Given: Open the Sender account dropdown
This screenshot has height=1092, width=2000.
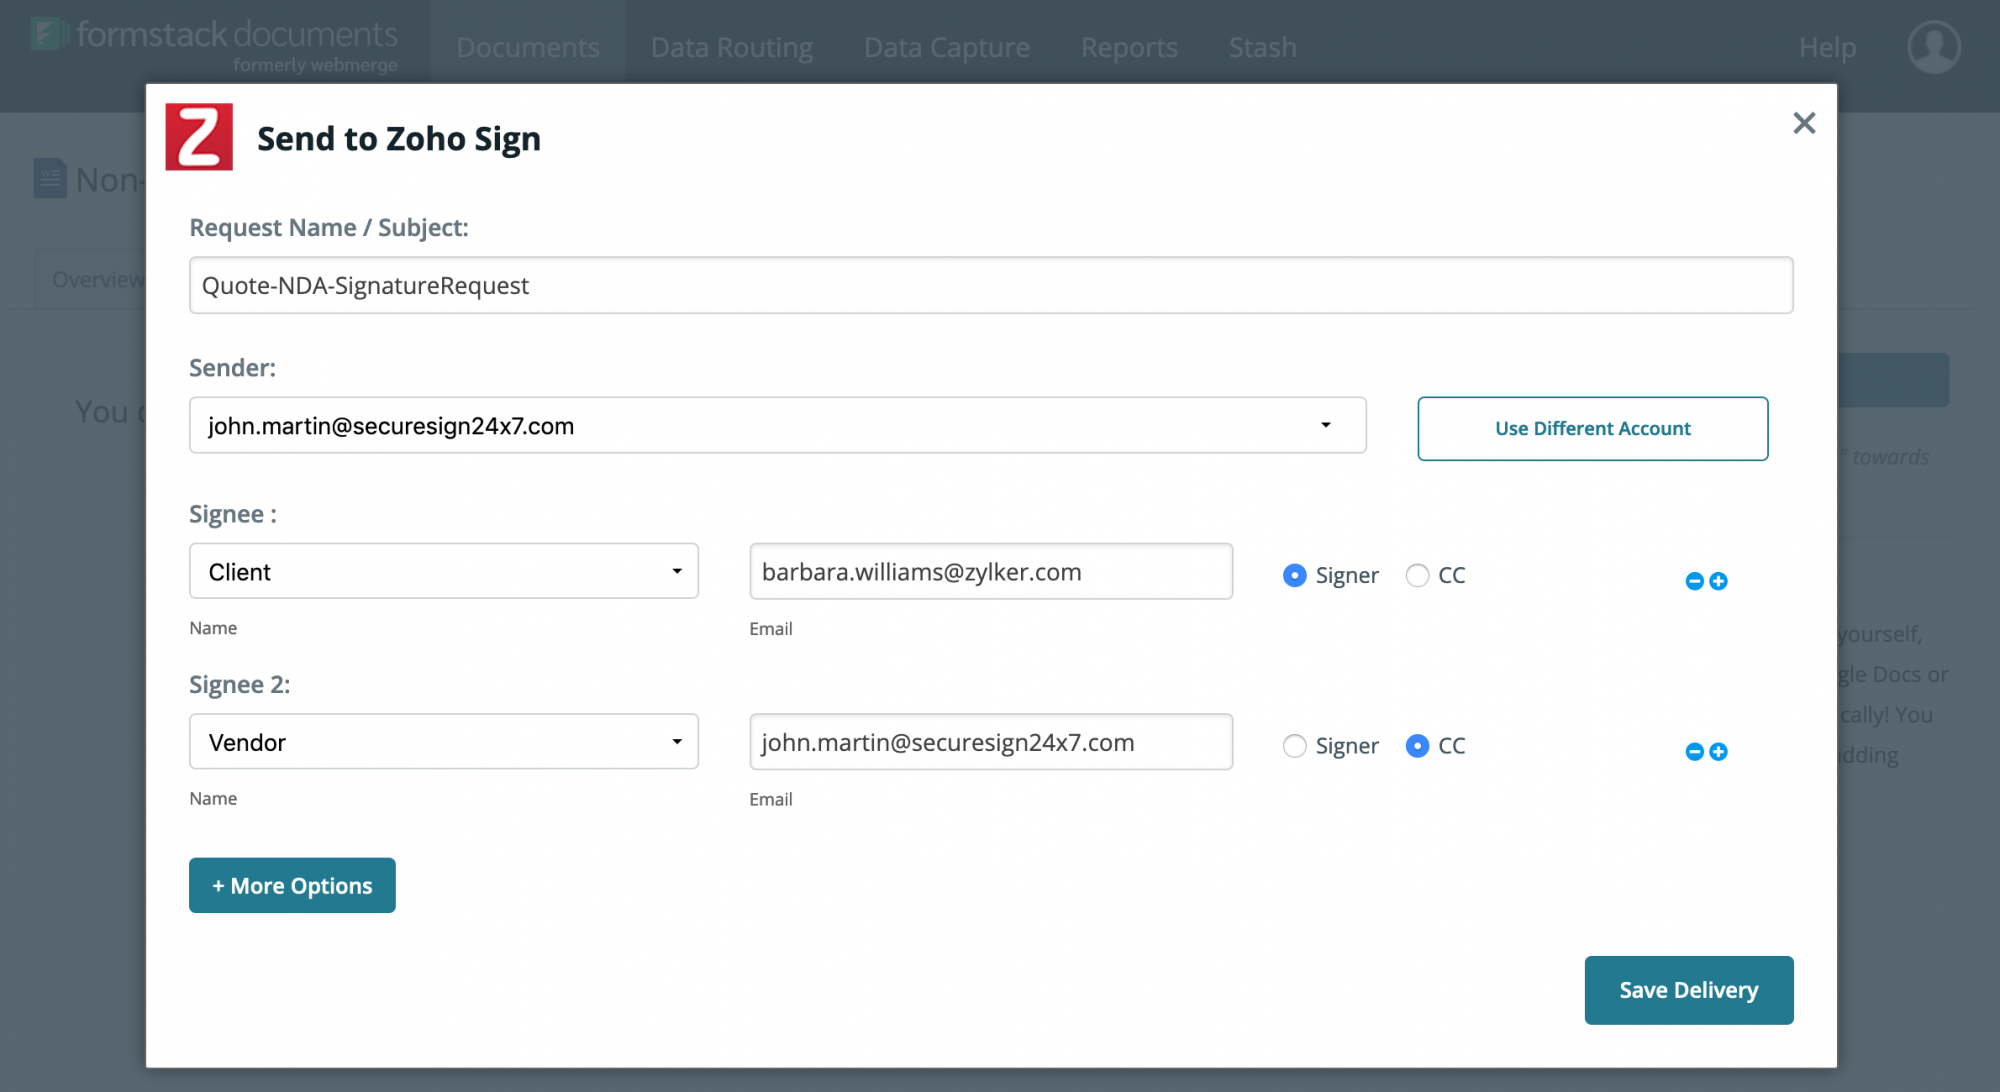Looking at the screenshot, I should point(1327,425).
